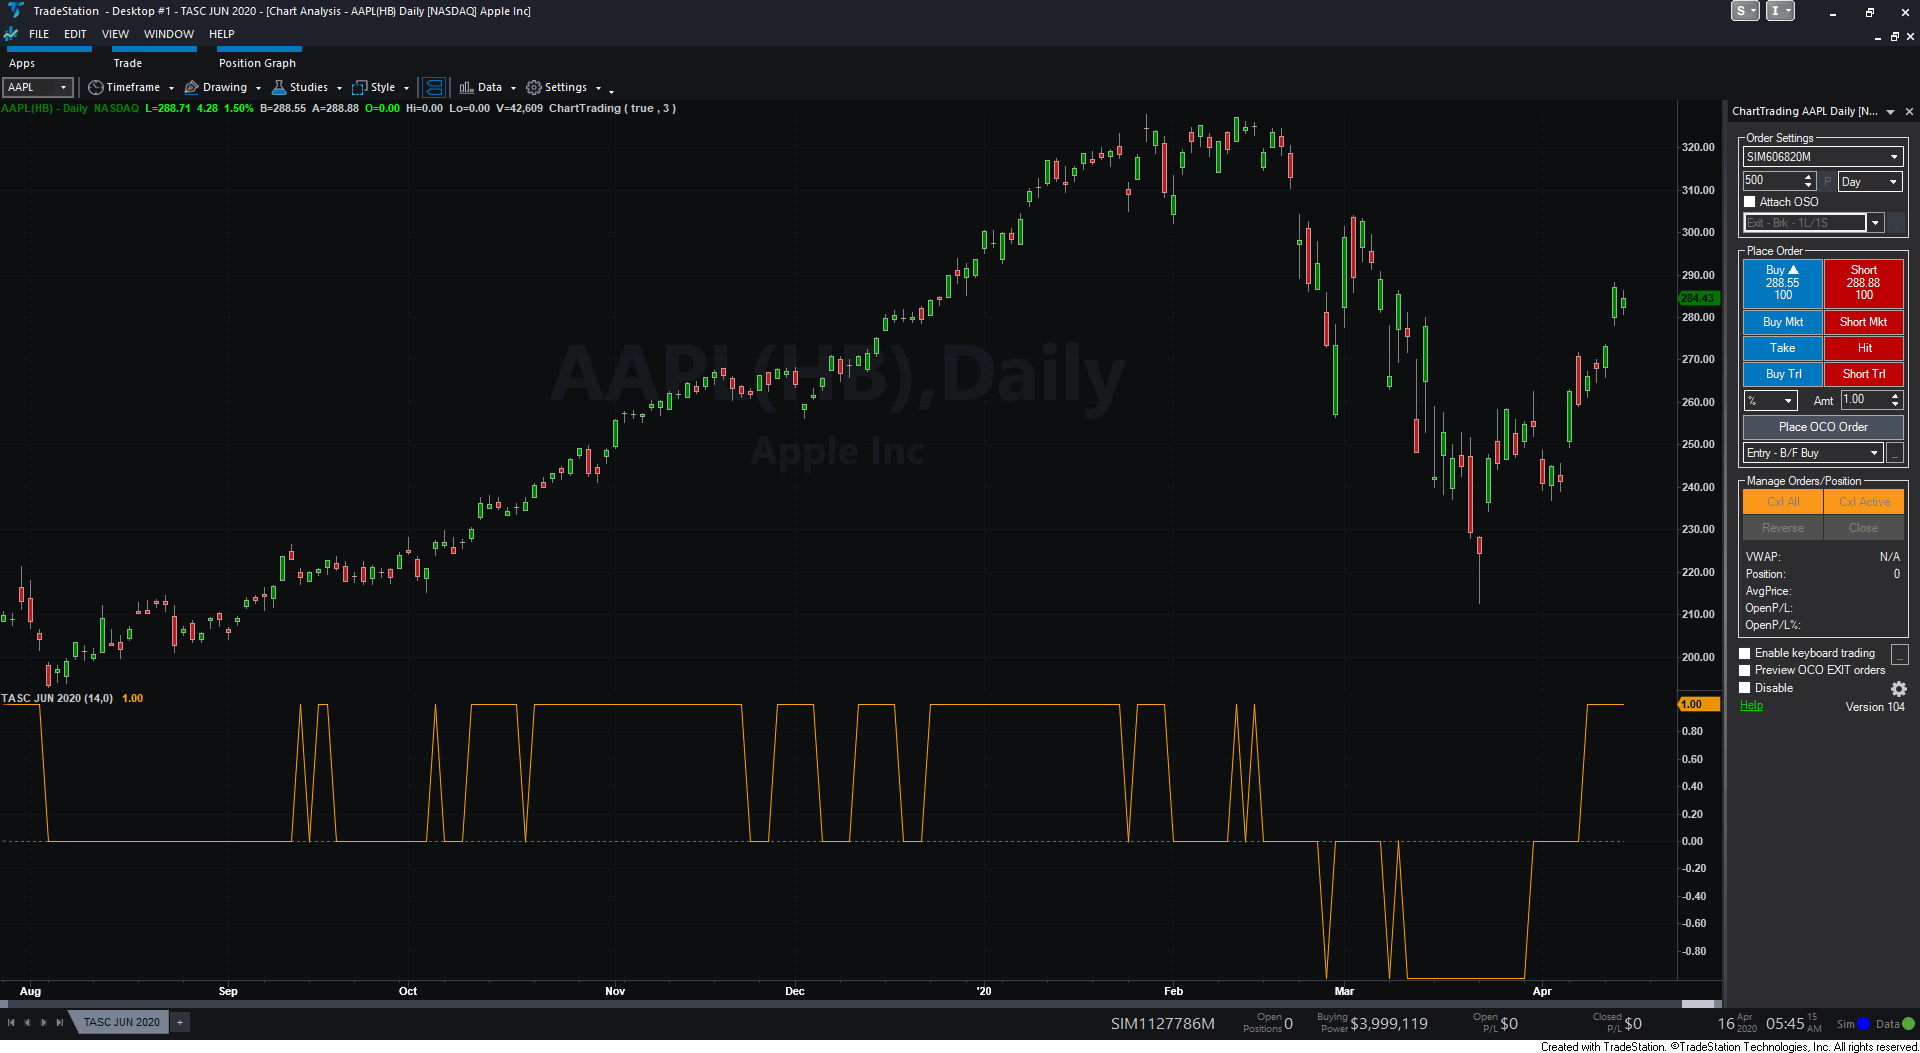
Task: Go to first workspace tab arrow
Action: point(11,1022)
